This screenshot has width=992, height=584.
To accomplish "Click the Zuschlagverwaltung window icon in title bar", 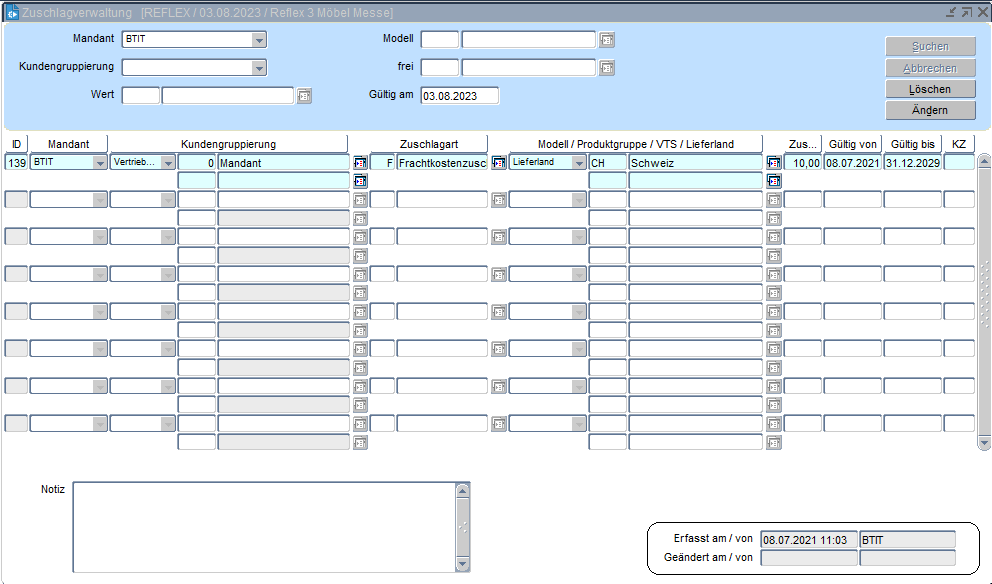I will [13, 12].
